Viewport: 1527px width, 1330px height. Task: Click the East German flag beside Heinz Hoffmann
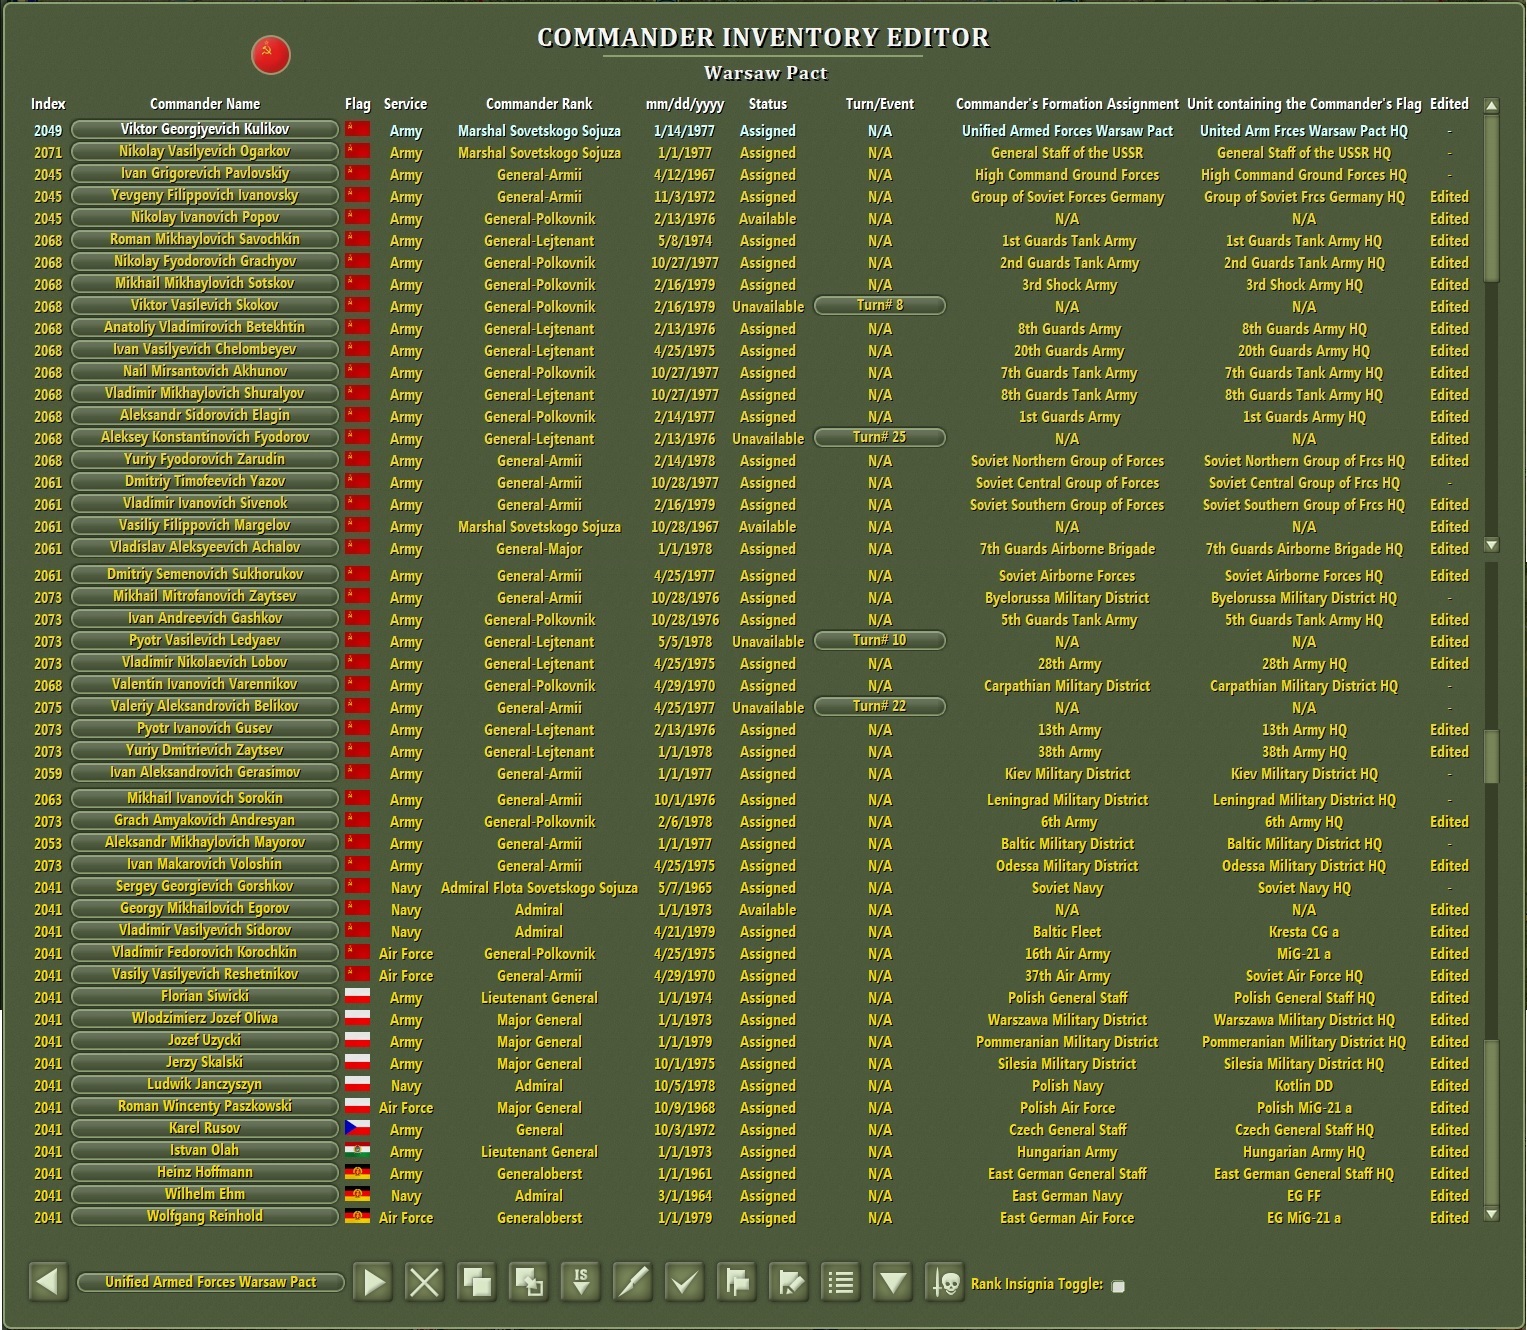pyautogui.click(x=357, y=1172)
